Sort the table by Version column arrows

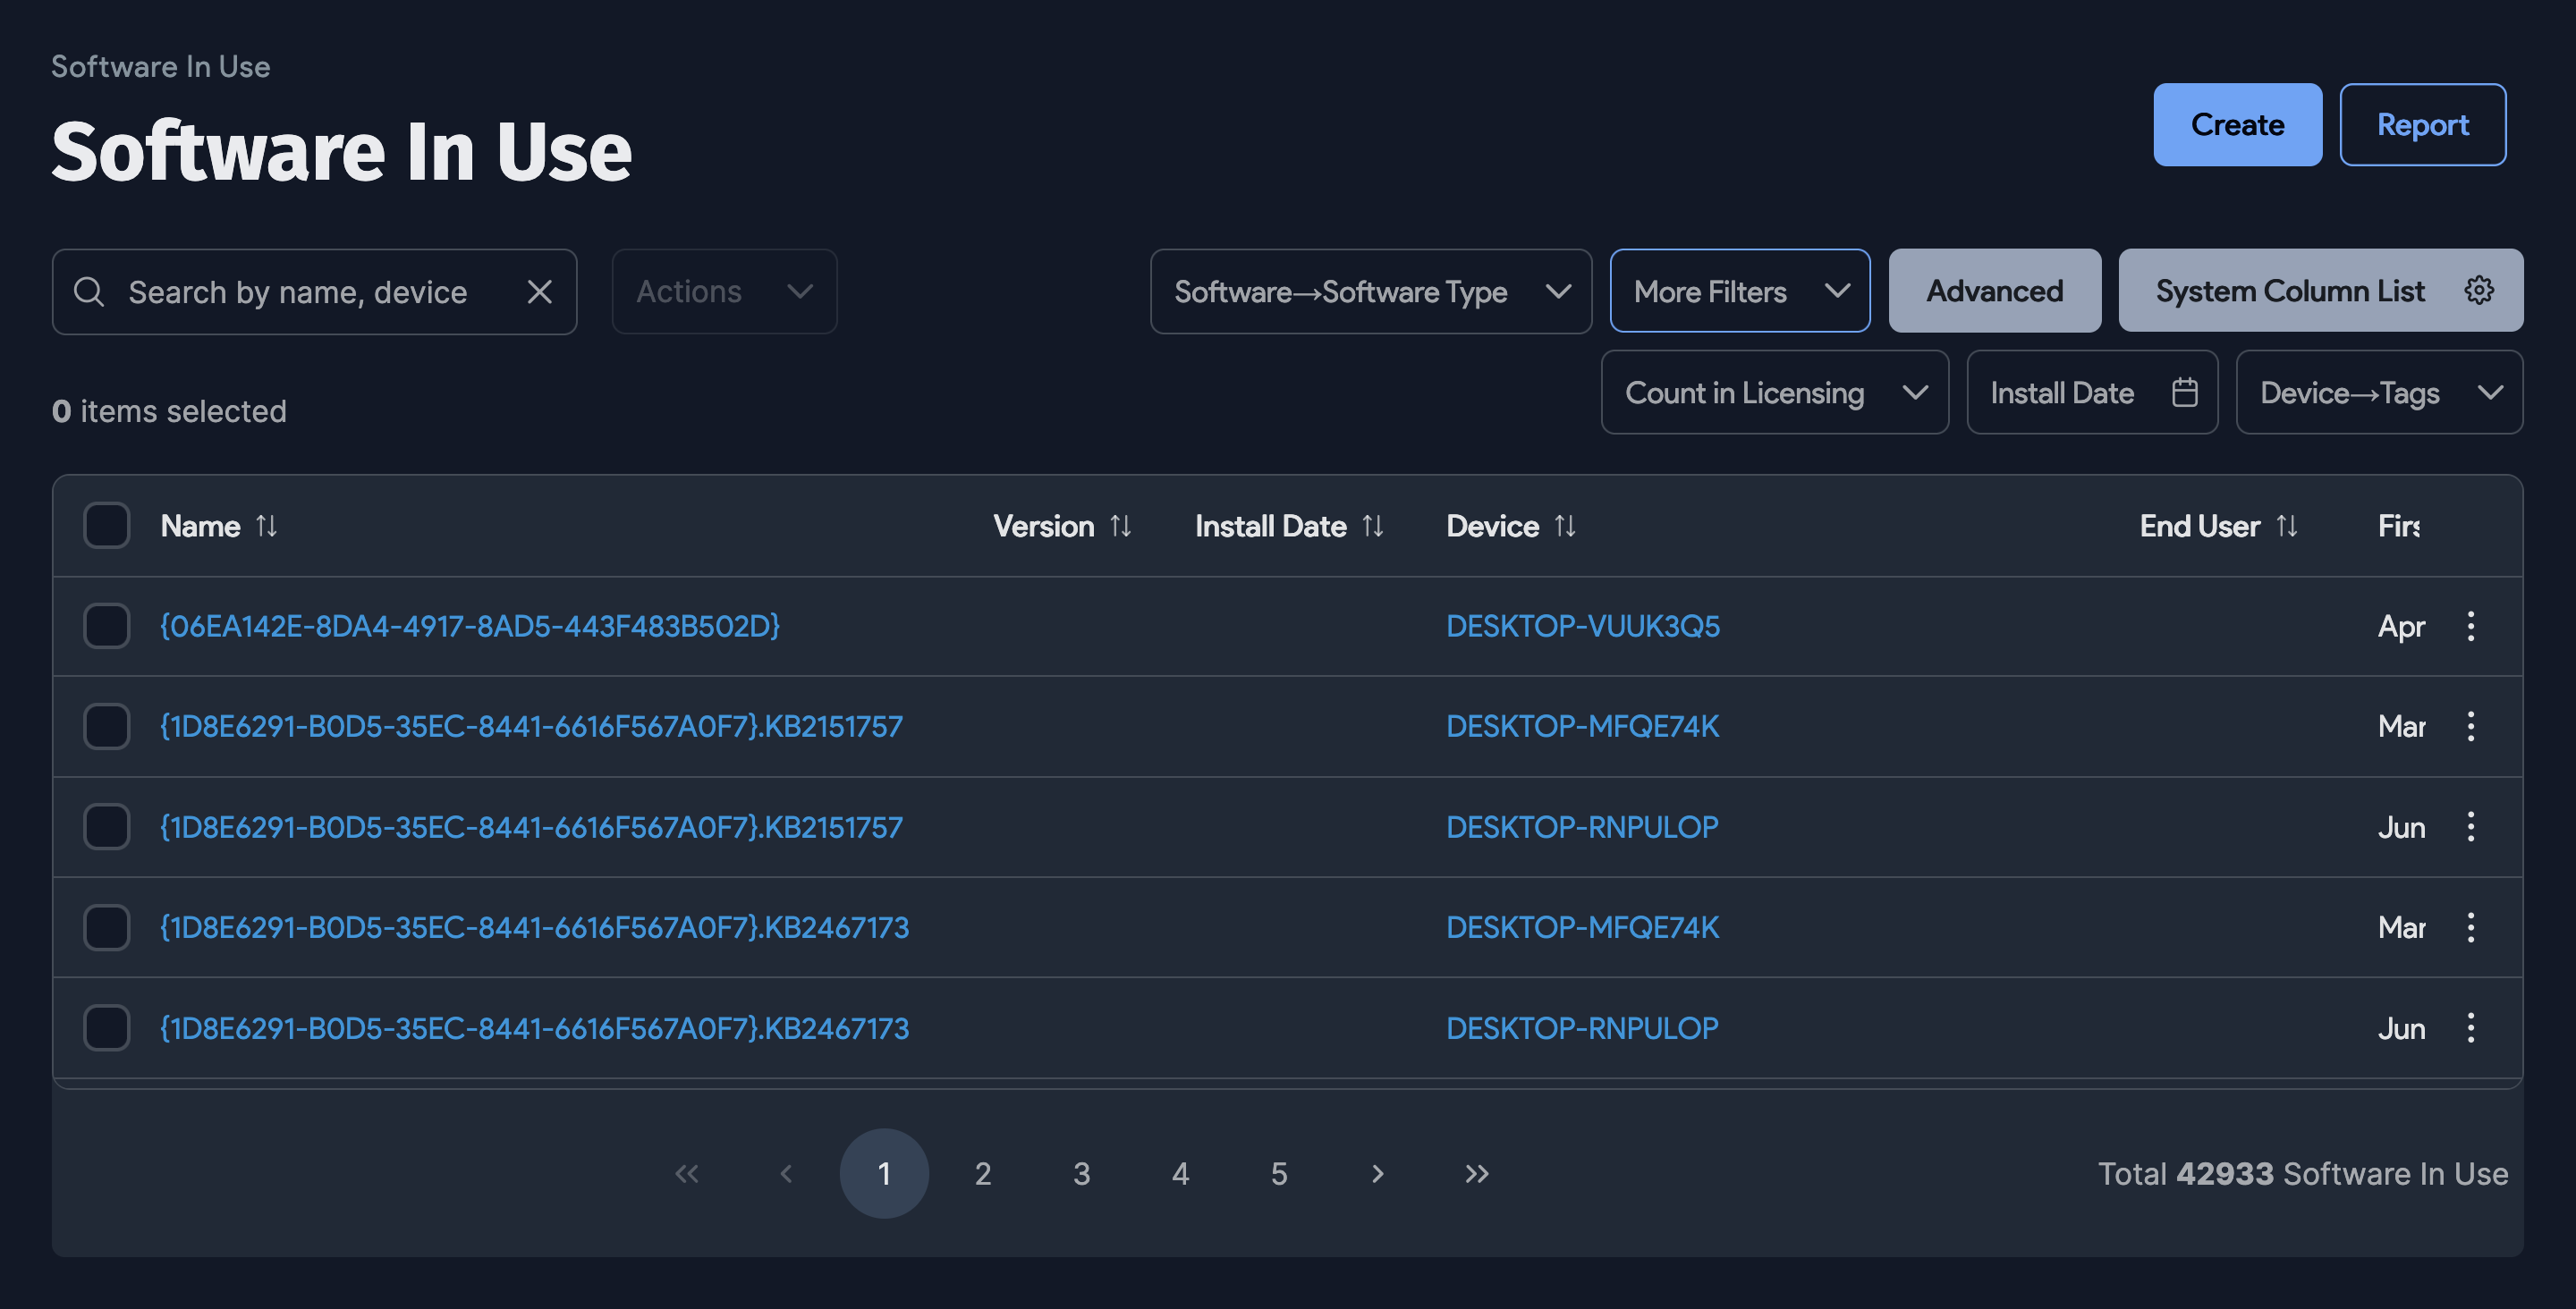[1120, 525]
